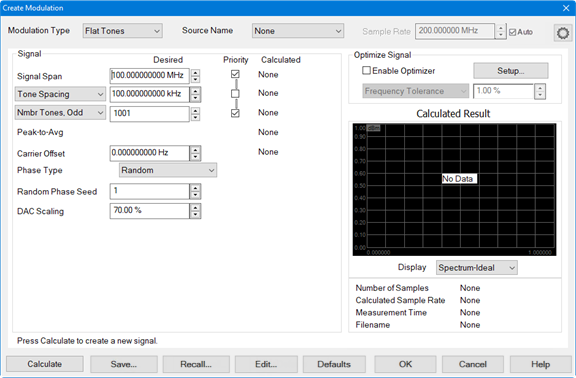The width and height of the screenshot is (576, 378).
Task: Decrease Sample Rate with down arrow
Action: 501,35
